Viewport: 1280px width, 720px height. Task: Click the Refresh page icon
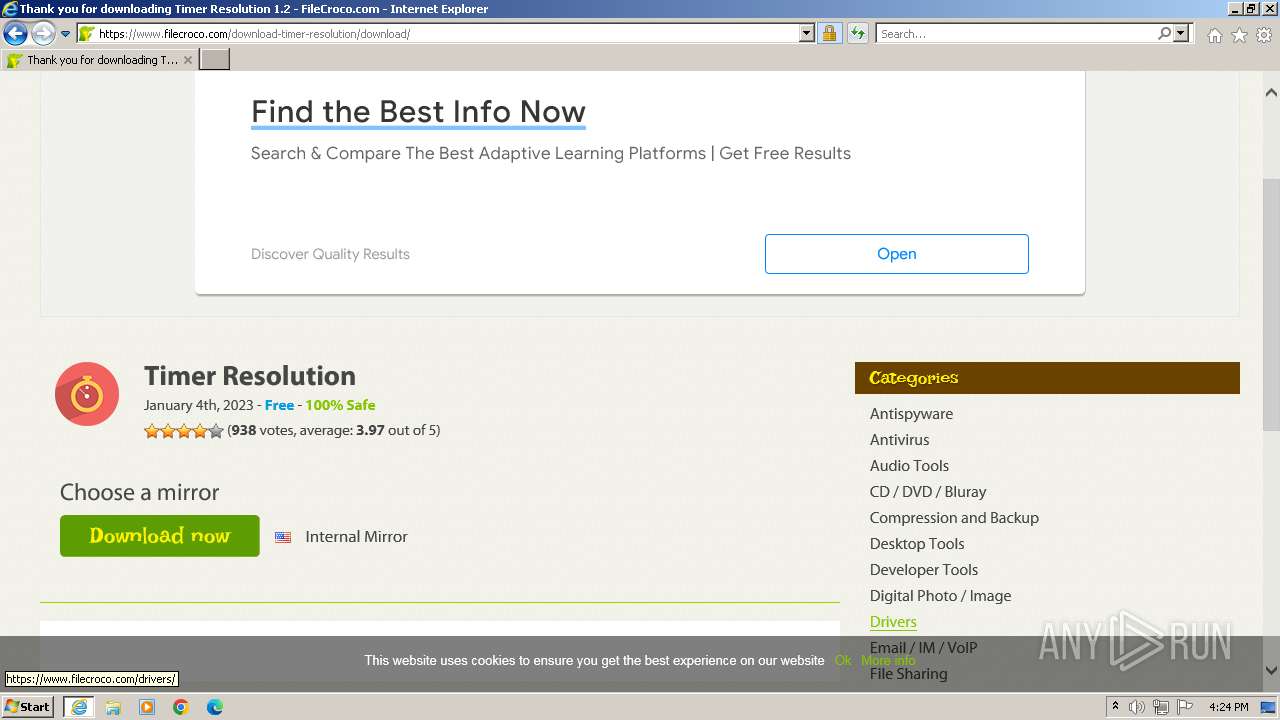[x=857, y=33]
